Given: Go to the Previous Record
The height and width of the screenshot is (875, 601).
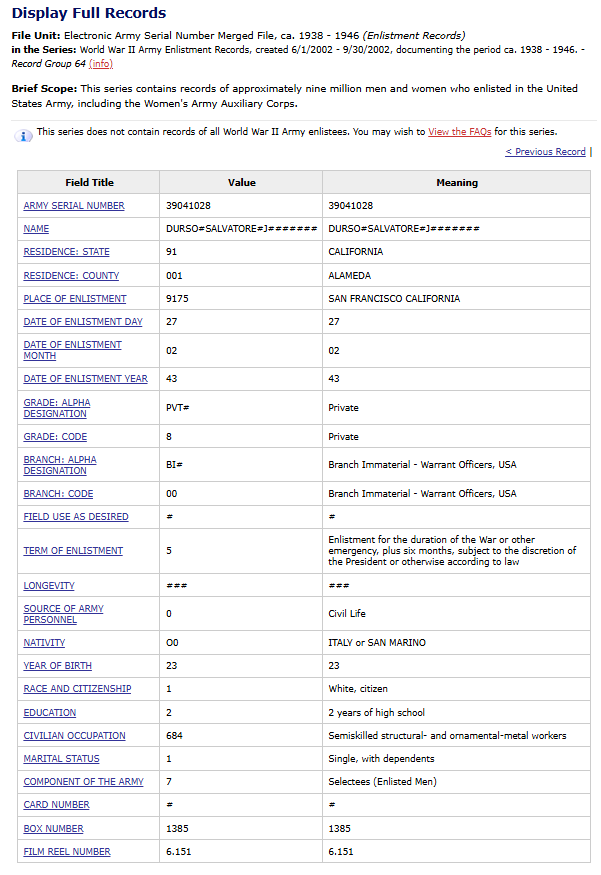Looking at the screenshot, I should [x=545, y=152].
